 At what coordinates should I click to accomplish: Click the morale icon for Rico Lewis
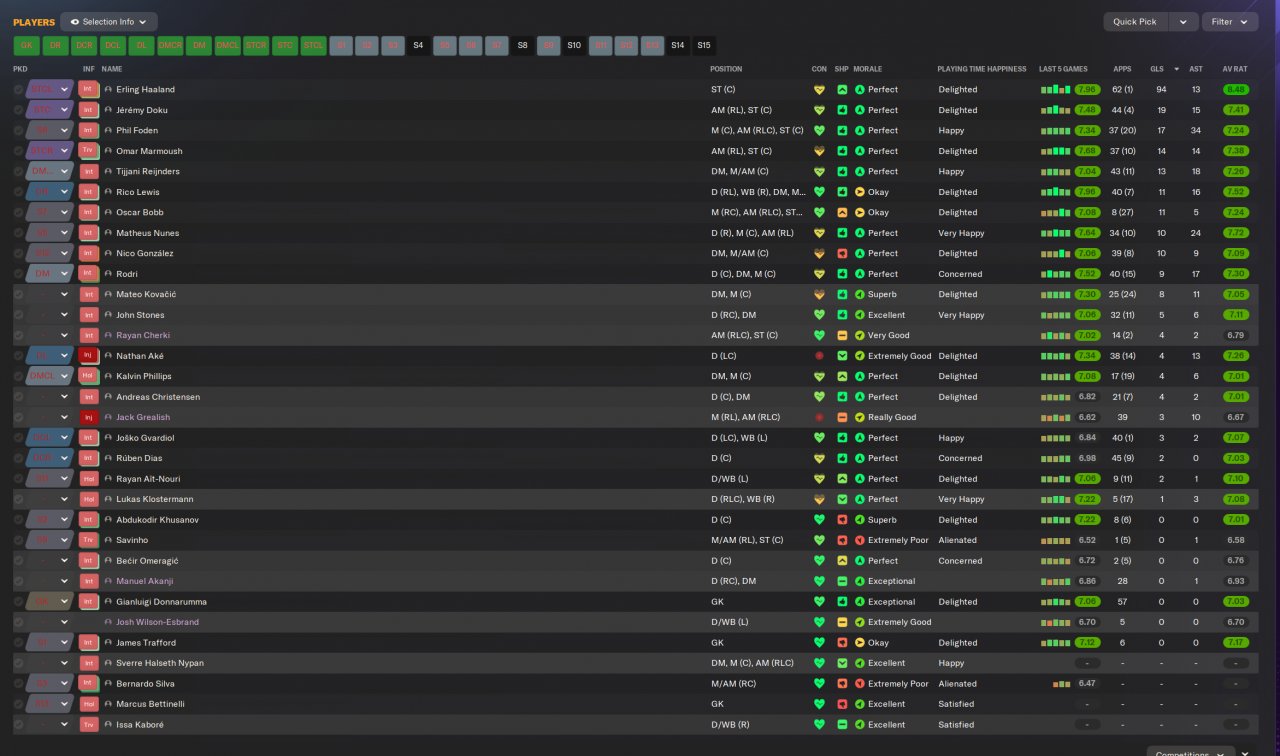click(x=860, y=192)
